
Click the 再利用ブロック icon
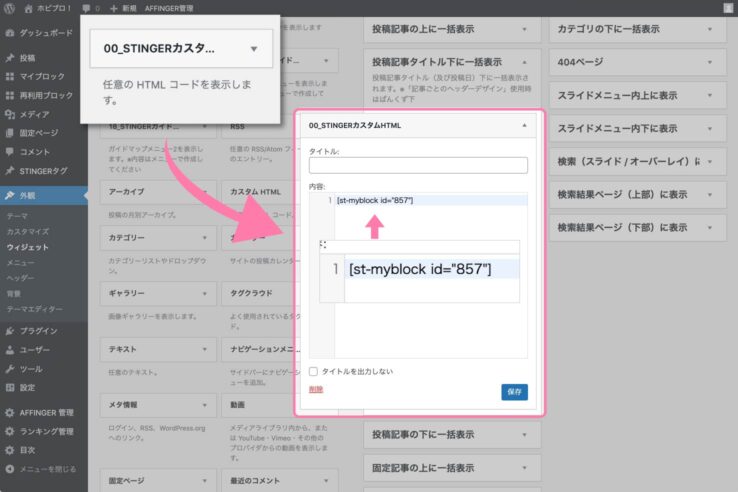[10, 96]
